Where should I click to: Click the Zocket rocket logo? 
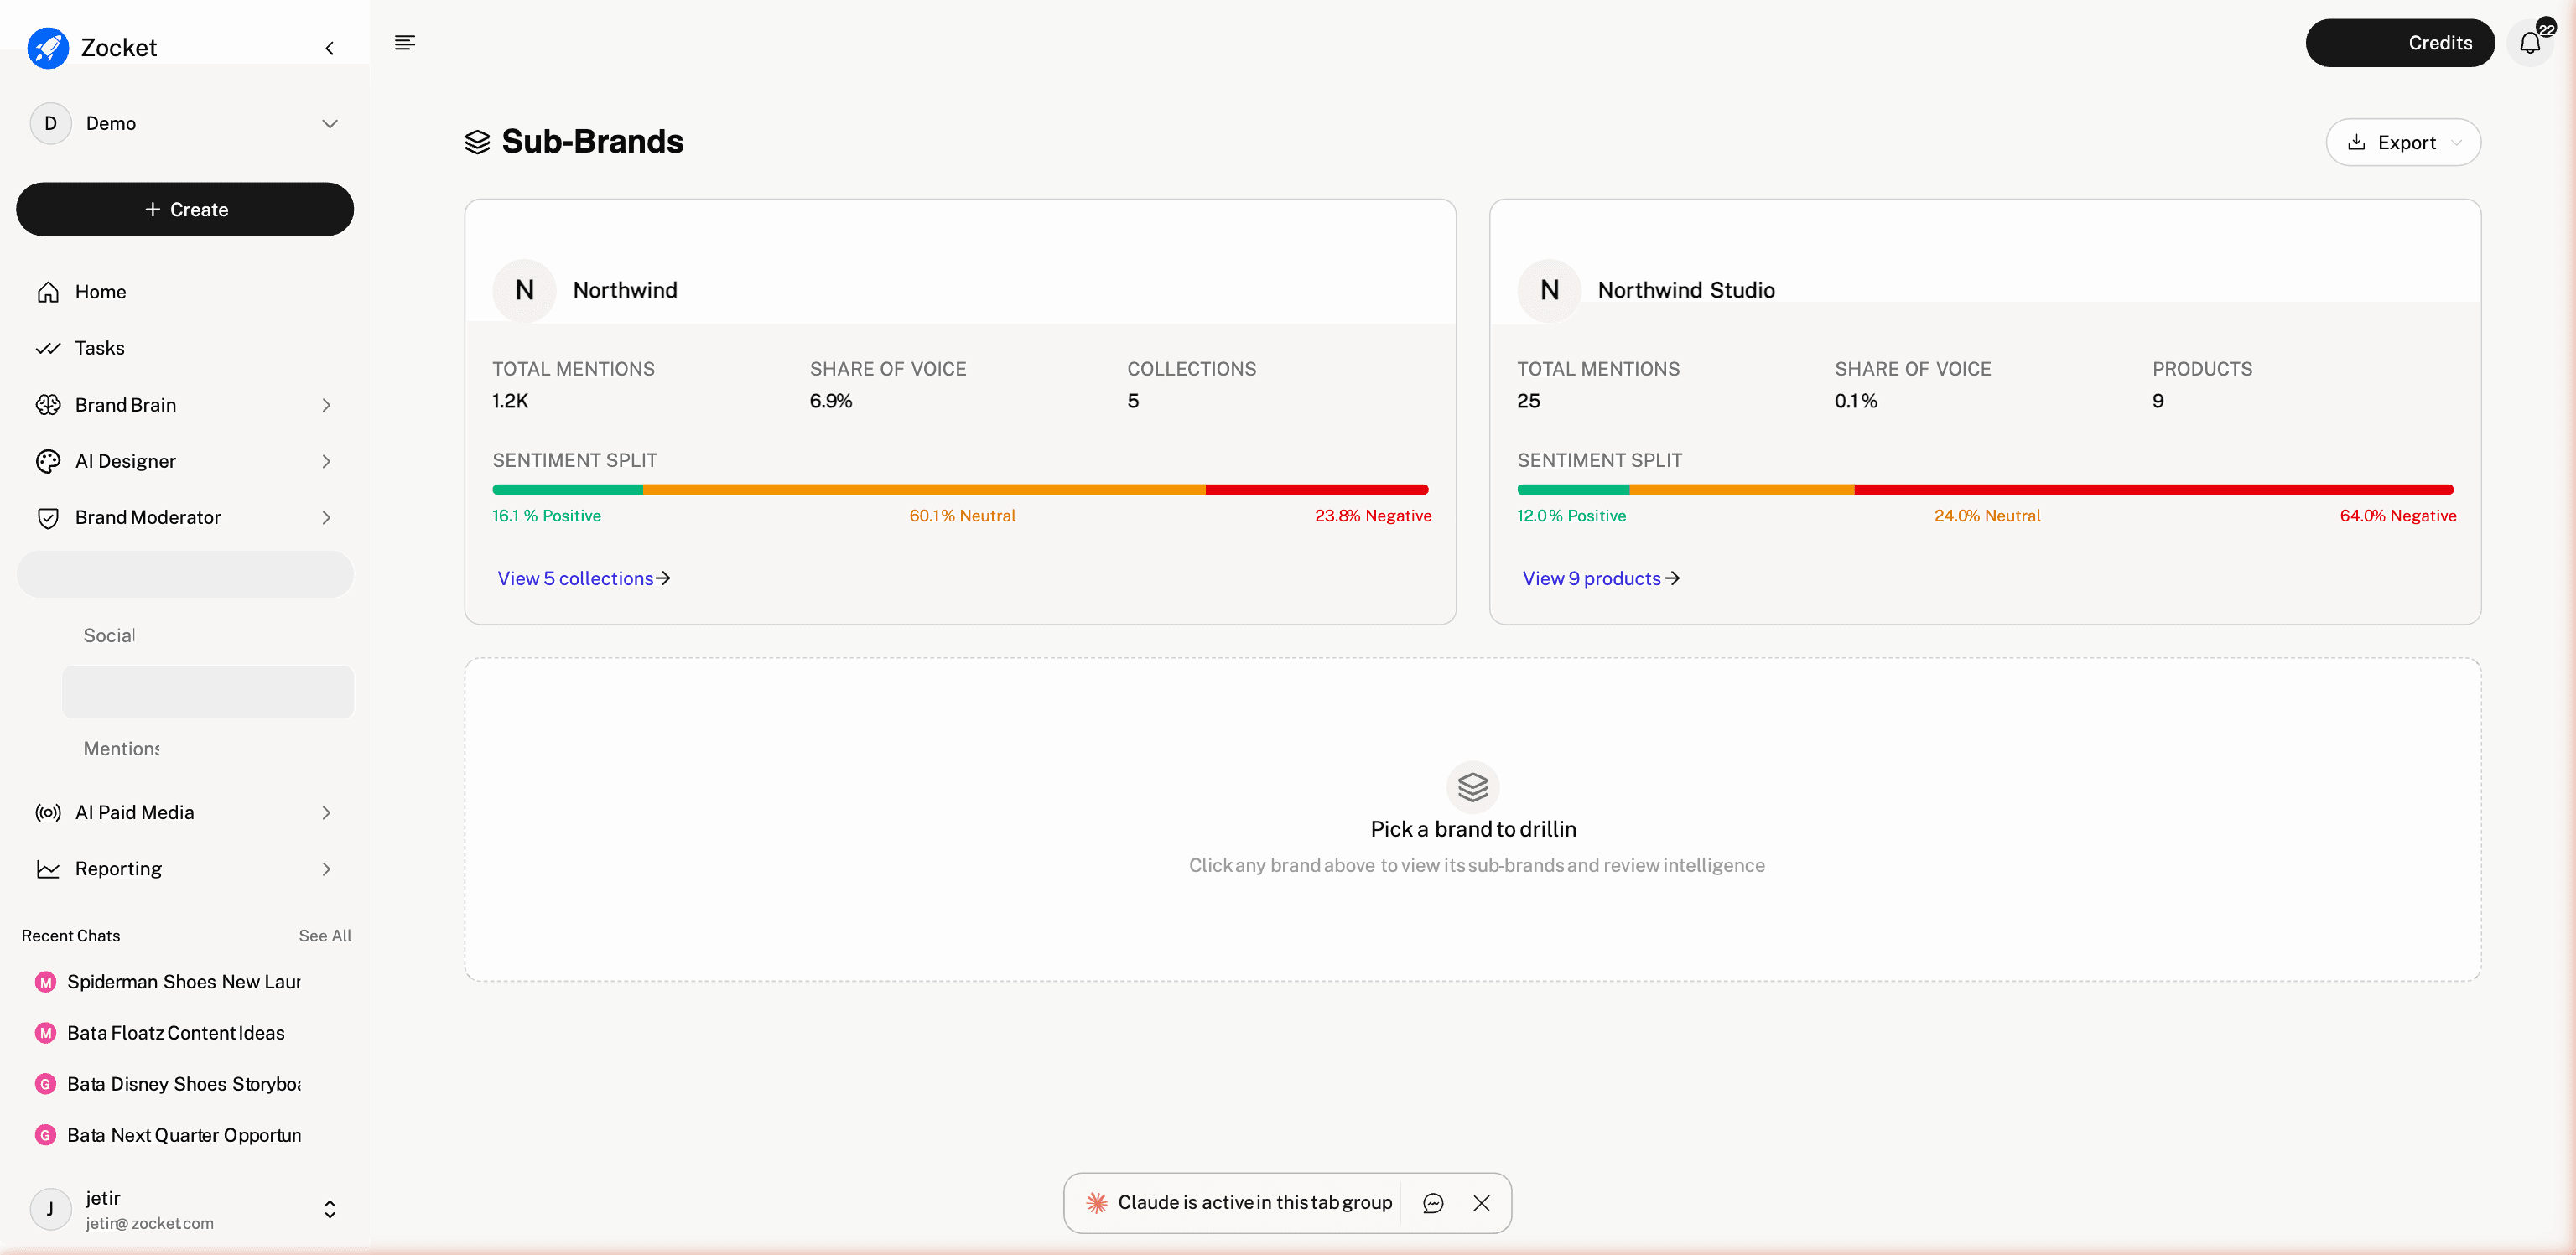[x=48, y=47]
